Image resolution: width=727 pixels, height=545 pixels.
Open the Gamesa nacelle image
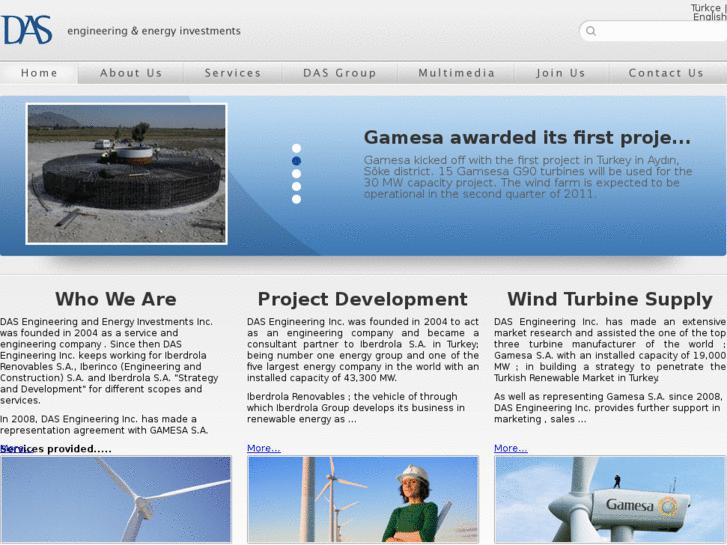610,499
